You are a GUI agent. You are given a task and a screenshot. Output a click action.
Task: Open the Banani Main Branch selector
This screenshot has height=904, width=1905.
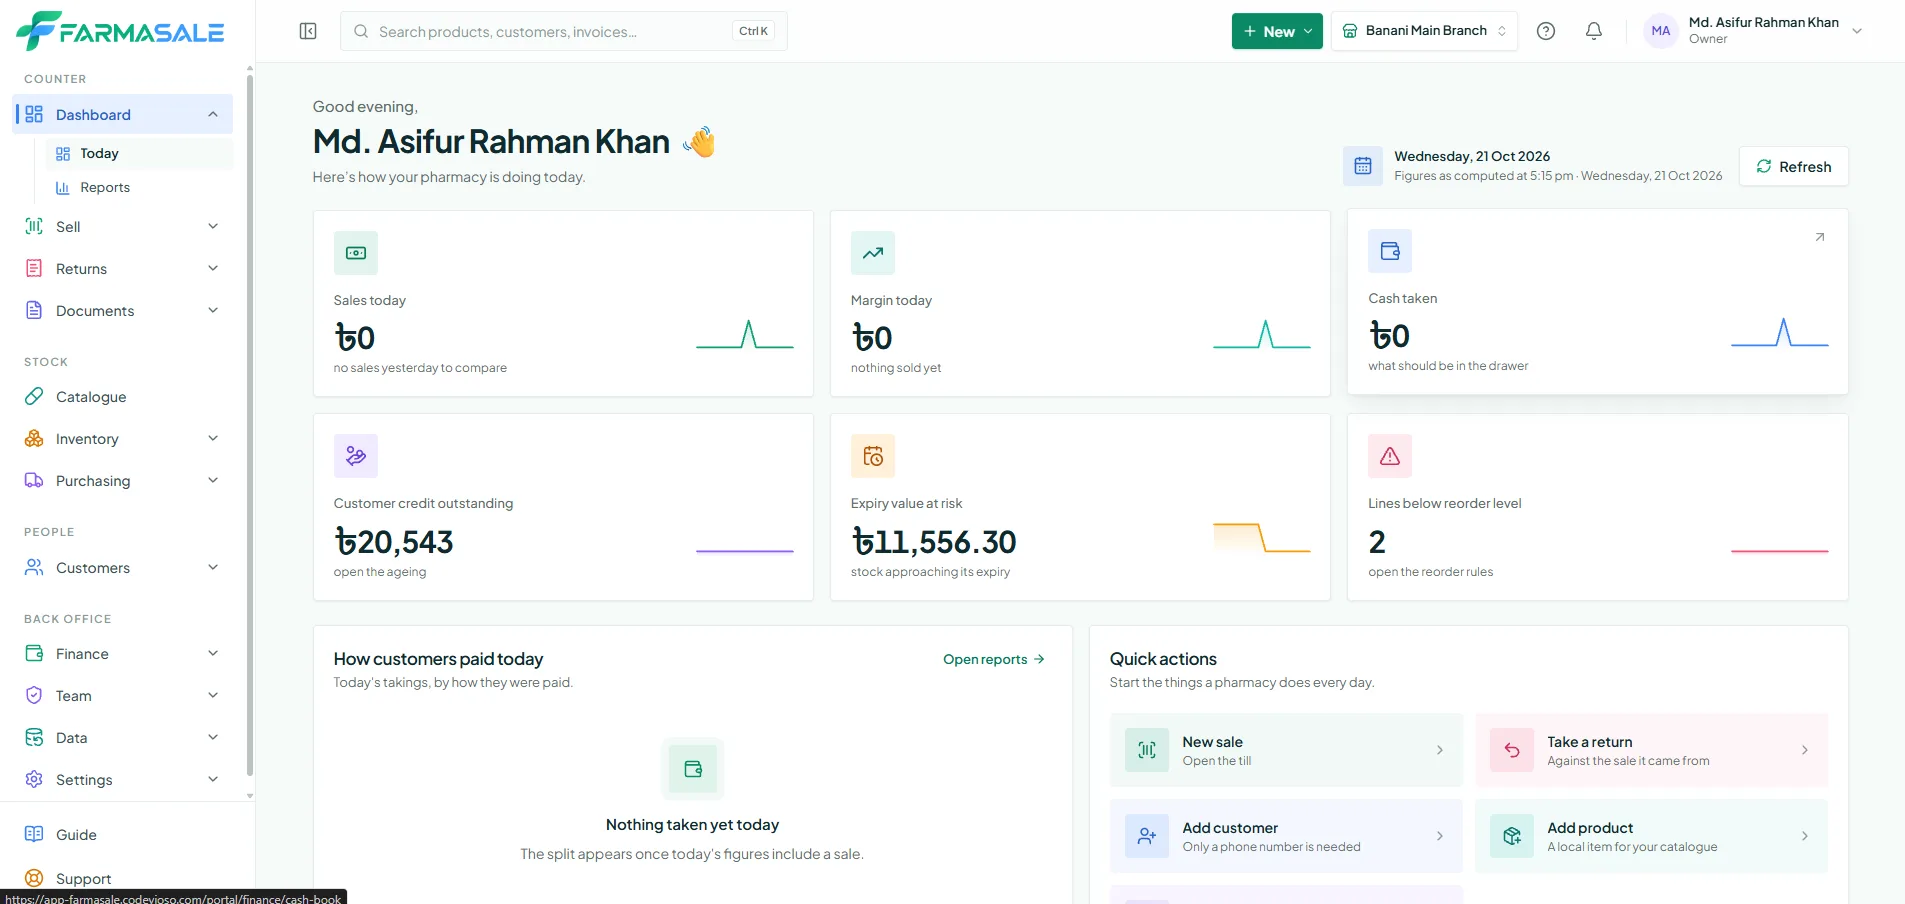(1424, 31)
